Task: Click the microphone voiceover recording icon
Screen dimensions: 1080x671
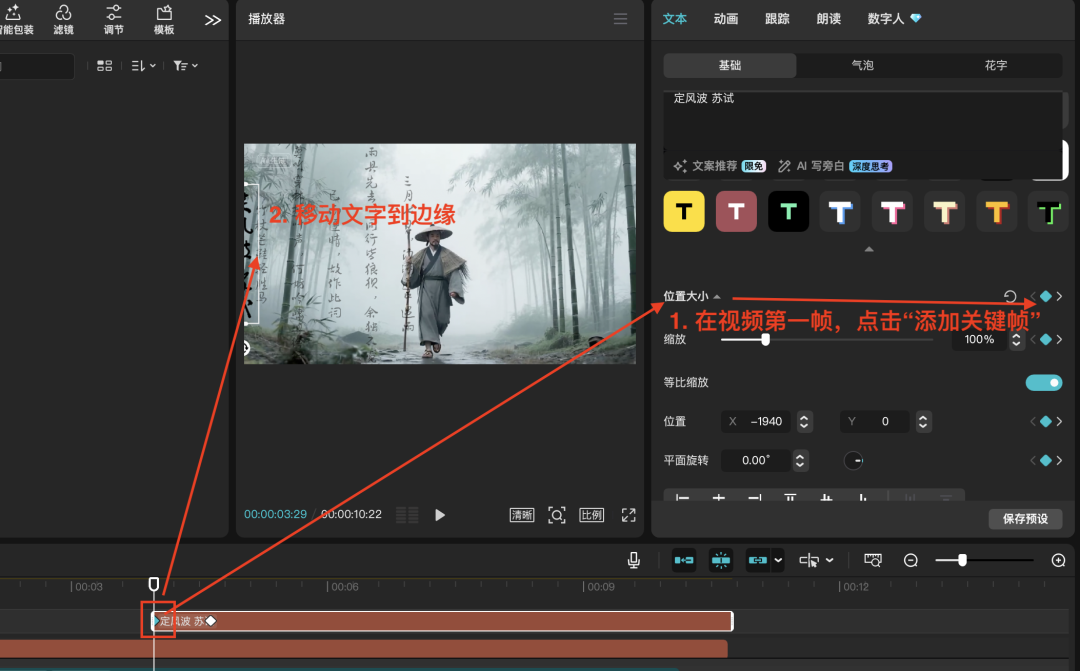Action: coord(633,560)
